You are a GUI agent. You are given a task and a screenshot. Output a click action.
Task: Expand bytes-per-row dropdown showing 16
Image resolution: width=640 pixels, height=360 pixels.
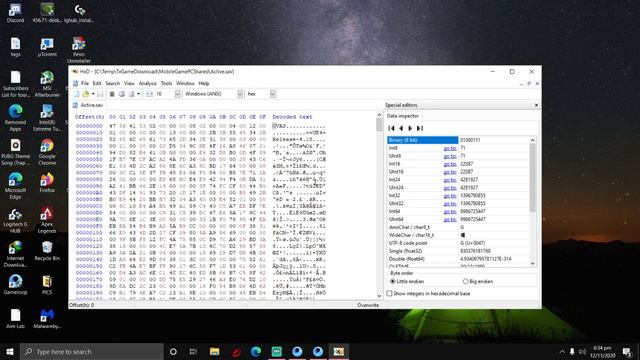click(178, 94)
